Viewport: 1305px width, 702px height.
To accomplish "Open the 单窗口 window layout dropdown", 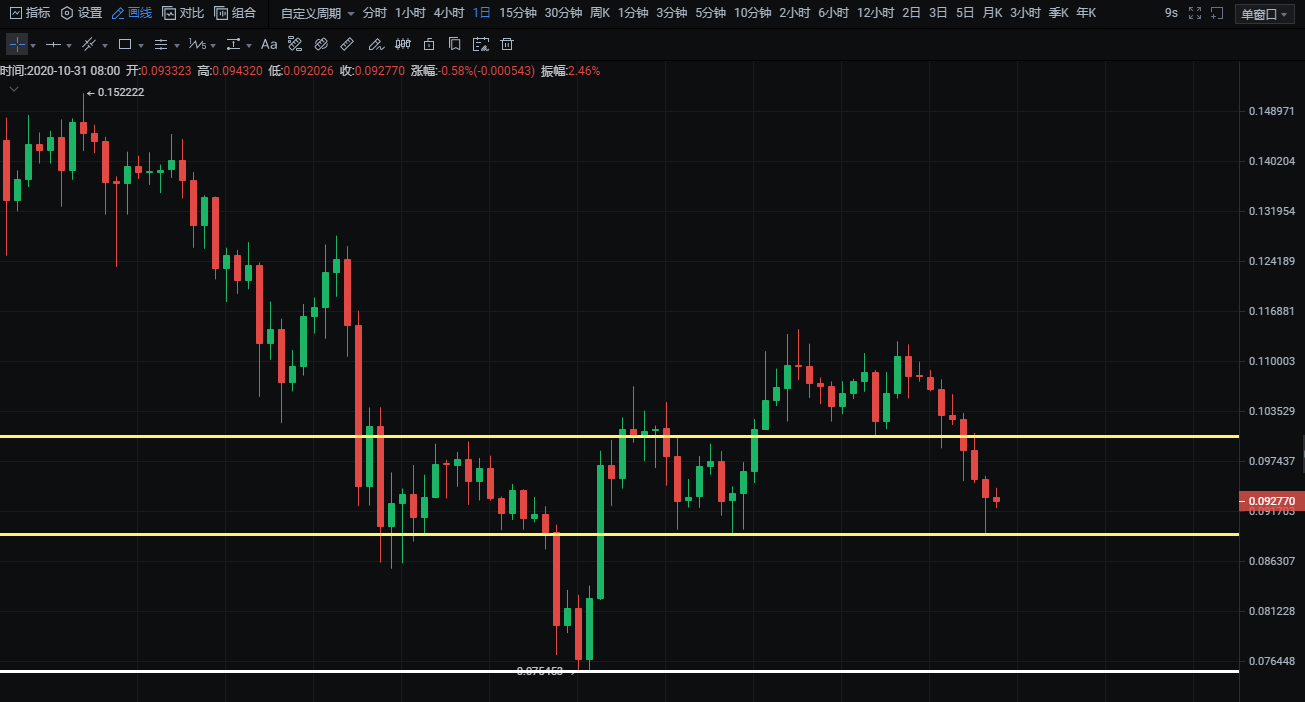I will pyautogui.click(x=1264, y=14).
